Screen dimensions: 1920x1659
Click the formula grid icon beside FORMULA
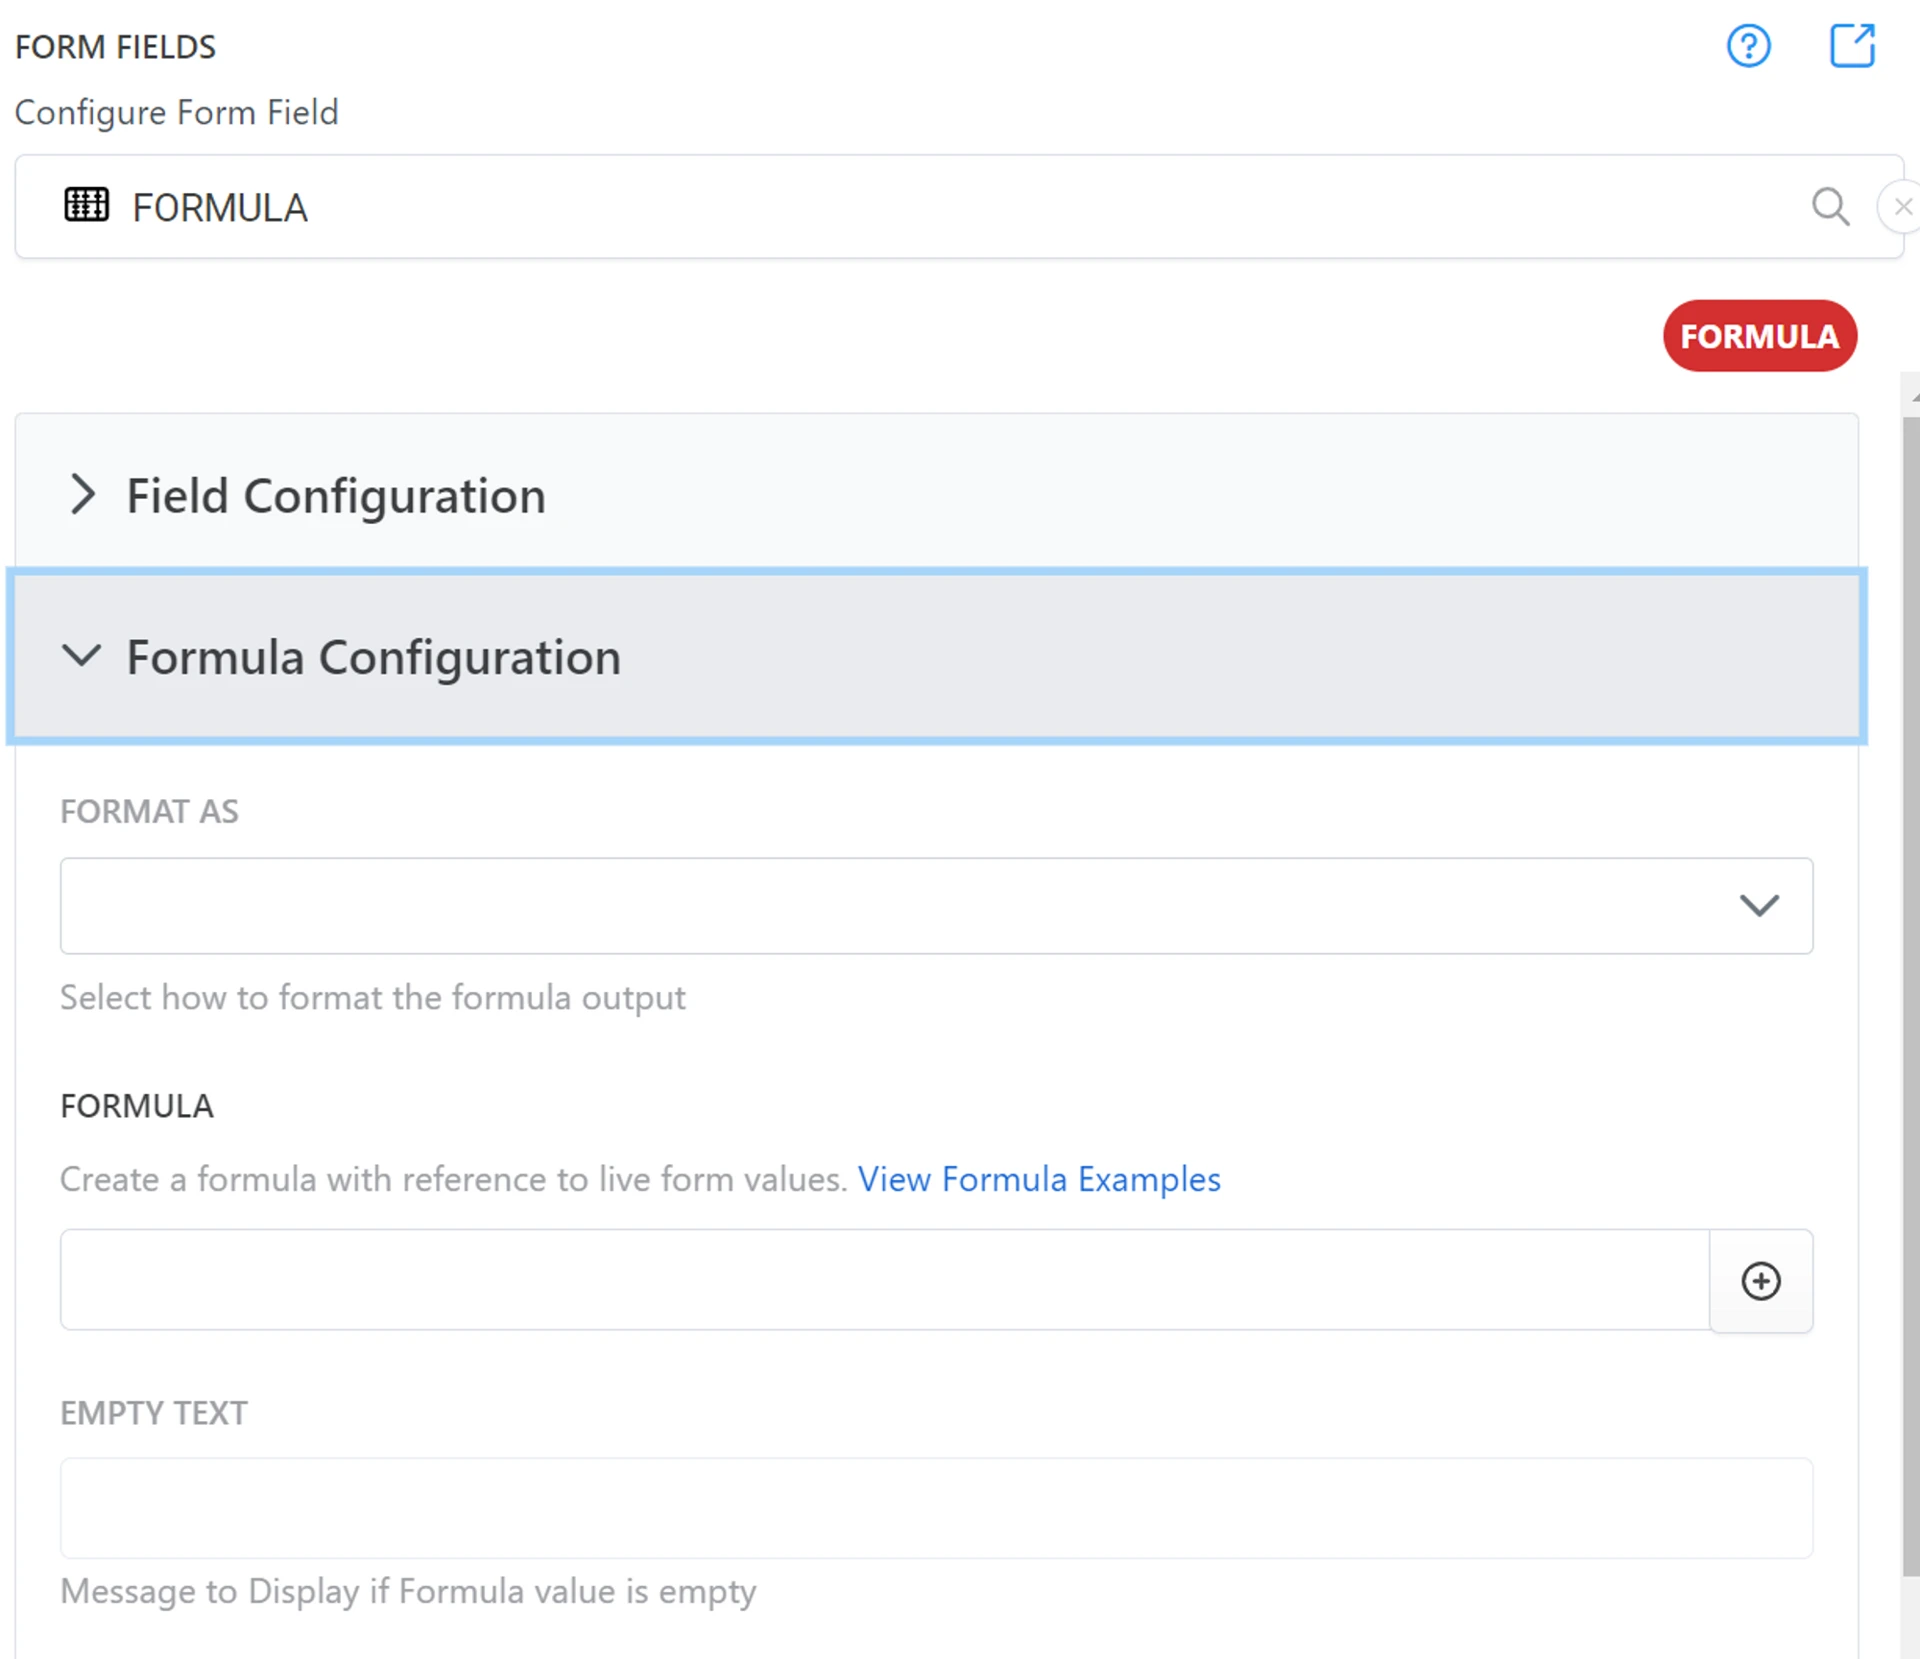86,205
